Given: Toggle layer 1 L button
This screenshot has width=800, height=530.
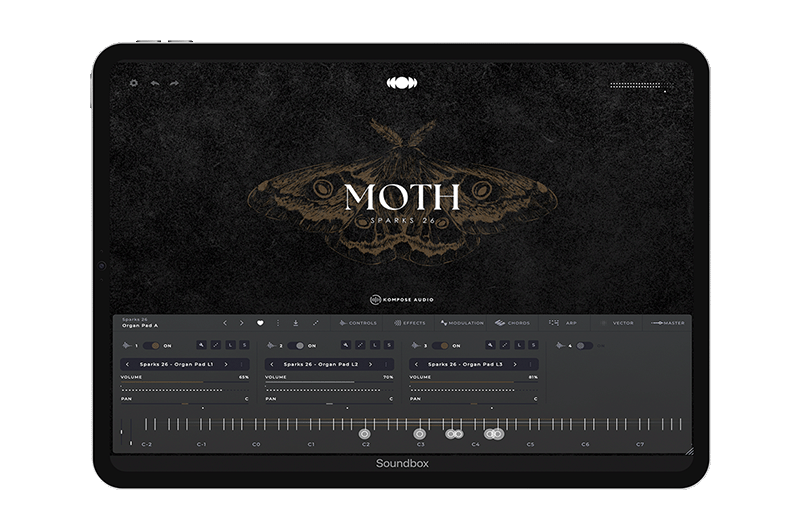Looking at the screenshot, I should pyautogui.click(x=230, y=345).
